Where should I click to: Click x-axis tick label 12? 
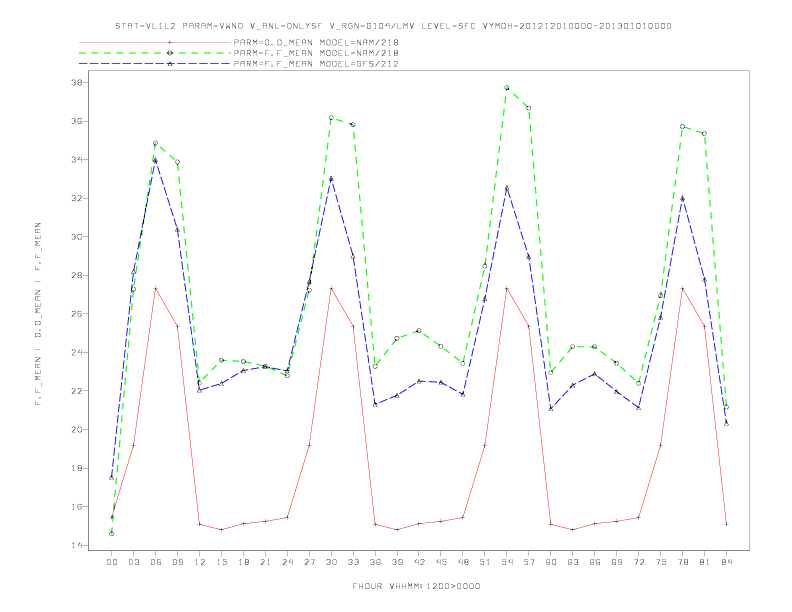(200, 562)
